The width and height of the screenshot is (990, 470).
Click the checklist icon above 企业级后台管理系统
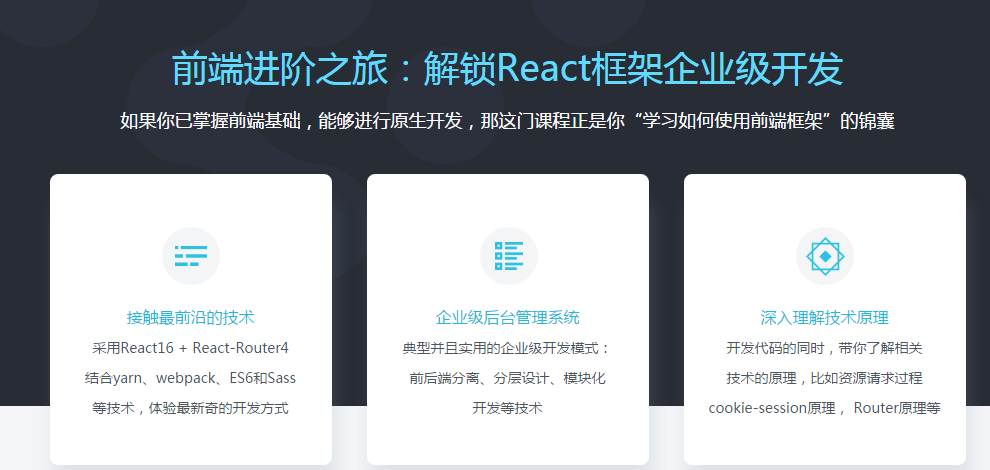click(508, 256)
